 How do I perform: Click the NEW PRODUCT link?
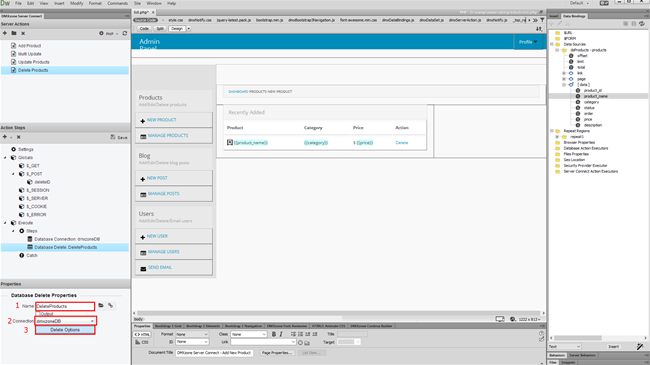pyautogui.click(x=161, y=120)
